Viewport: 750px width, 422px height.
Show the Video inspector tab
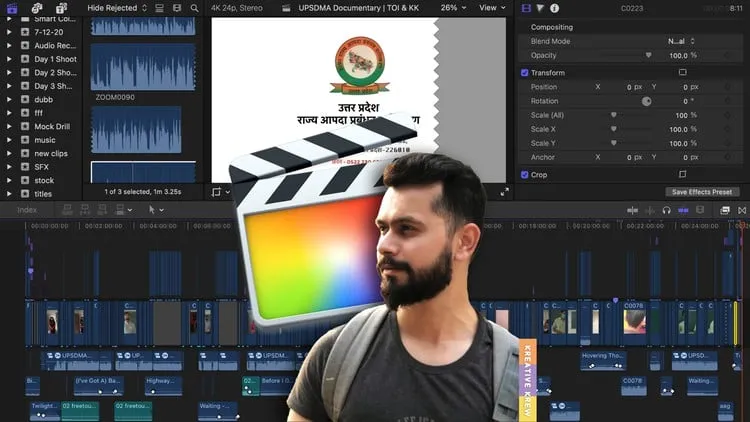point(526,8)
